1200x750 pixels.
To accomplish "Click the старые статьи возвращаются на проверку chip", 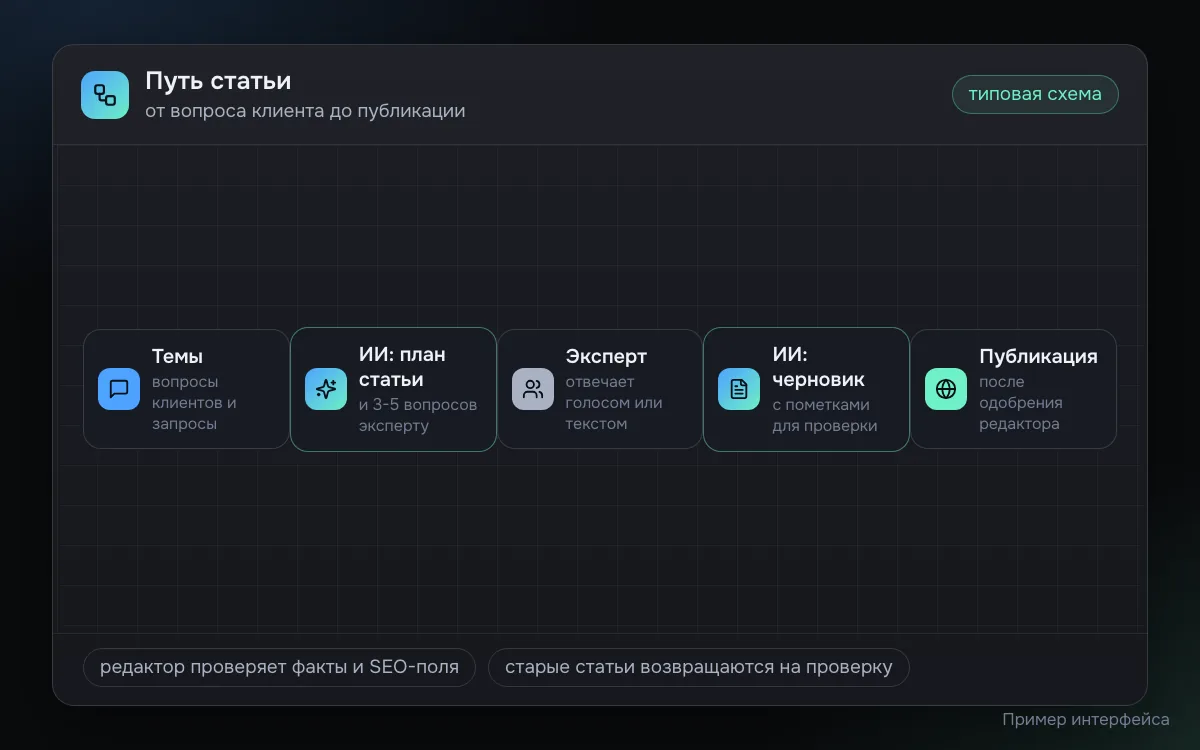I will tap(698, 667).
